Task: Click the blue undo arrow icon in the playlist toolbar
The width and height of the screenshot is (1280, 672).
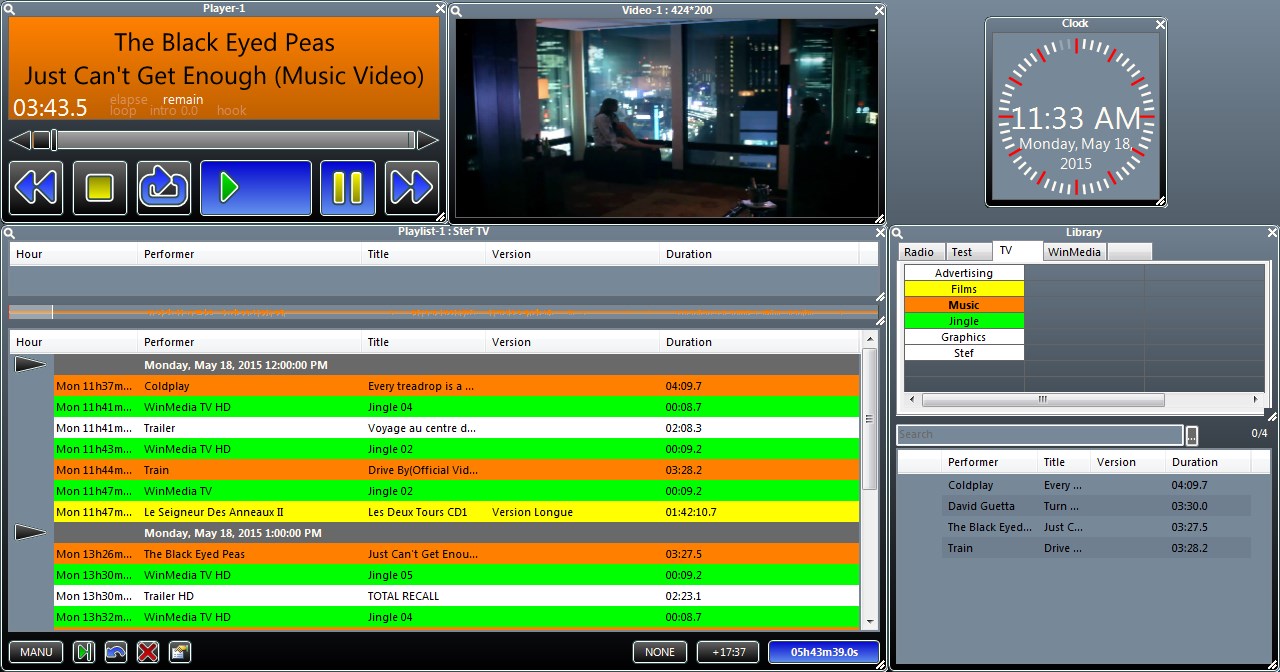Action: pos(116,652)
